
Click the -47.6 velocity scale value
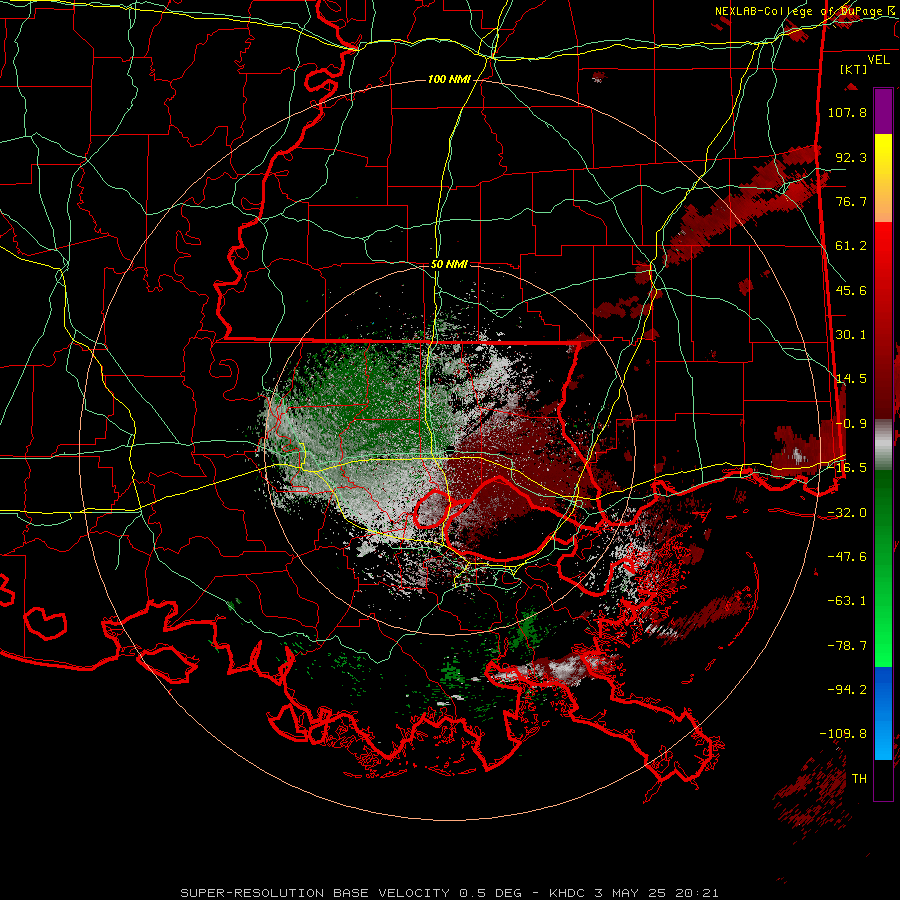point(847,557)
